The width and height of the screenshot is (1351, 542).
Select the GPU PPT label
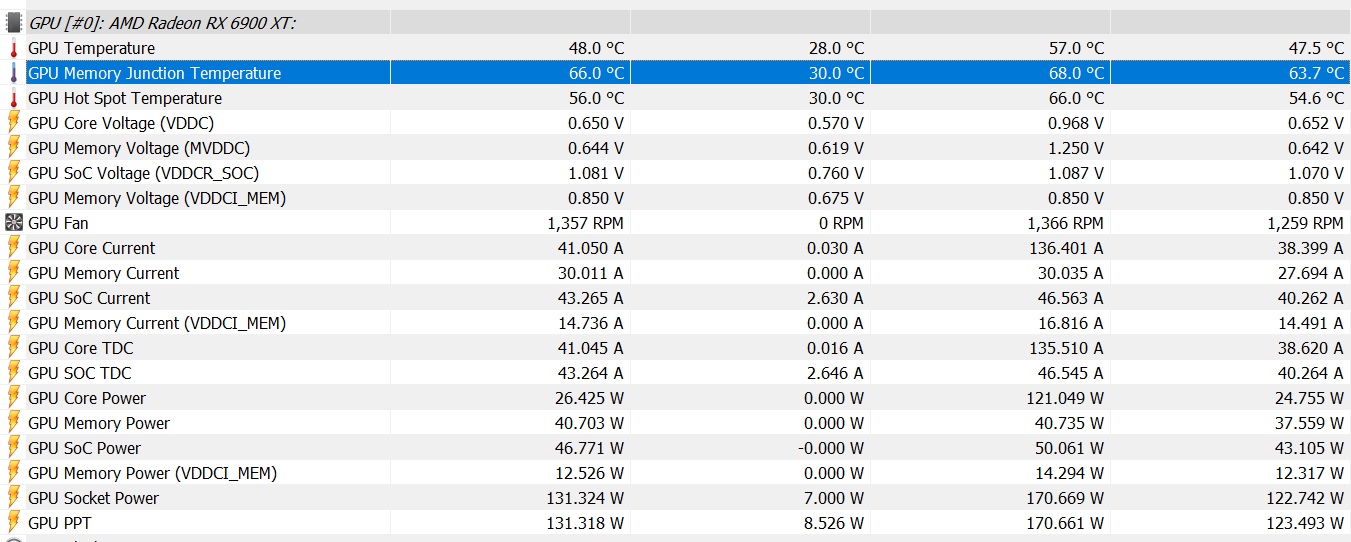(x=60, y=523)
